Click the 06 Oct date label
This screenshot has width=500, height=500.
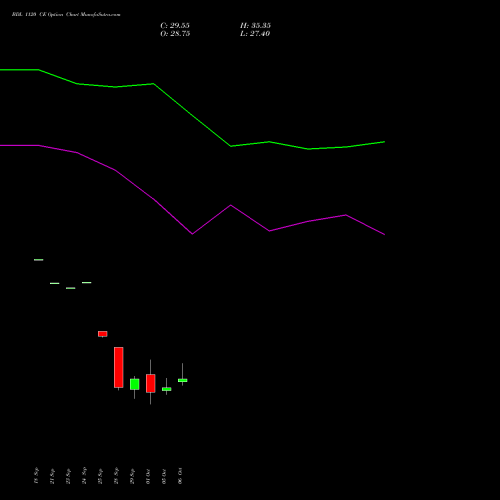(x=180, y=476)
